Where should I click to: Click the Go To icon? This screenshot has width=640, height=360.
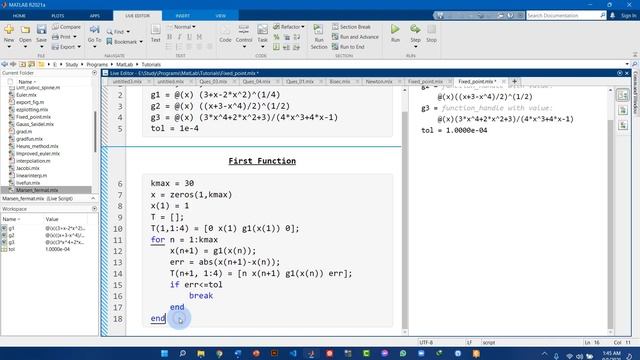[x=94, y=30]
